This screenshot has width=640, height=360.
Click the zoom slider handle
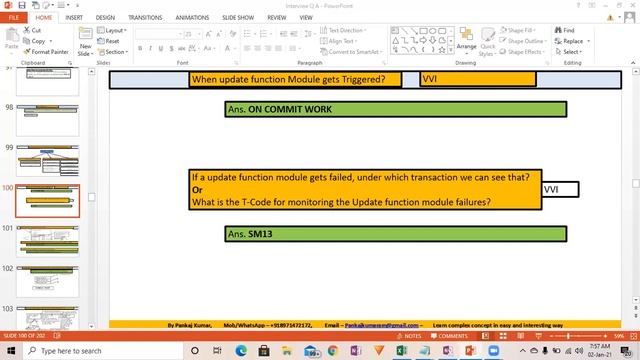(x=568, y=336)
